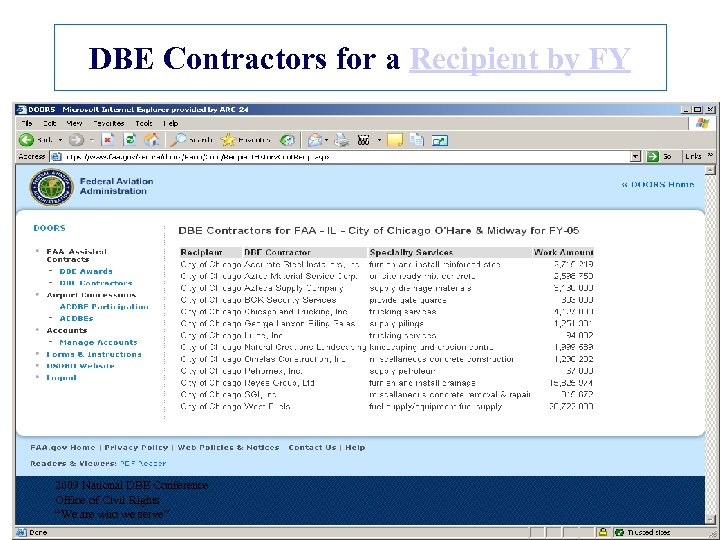Click the FAA seal logo

tap(51, 187)
